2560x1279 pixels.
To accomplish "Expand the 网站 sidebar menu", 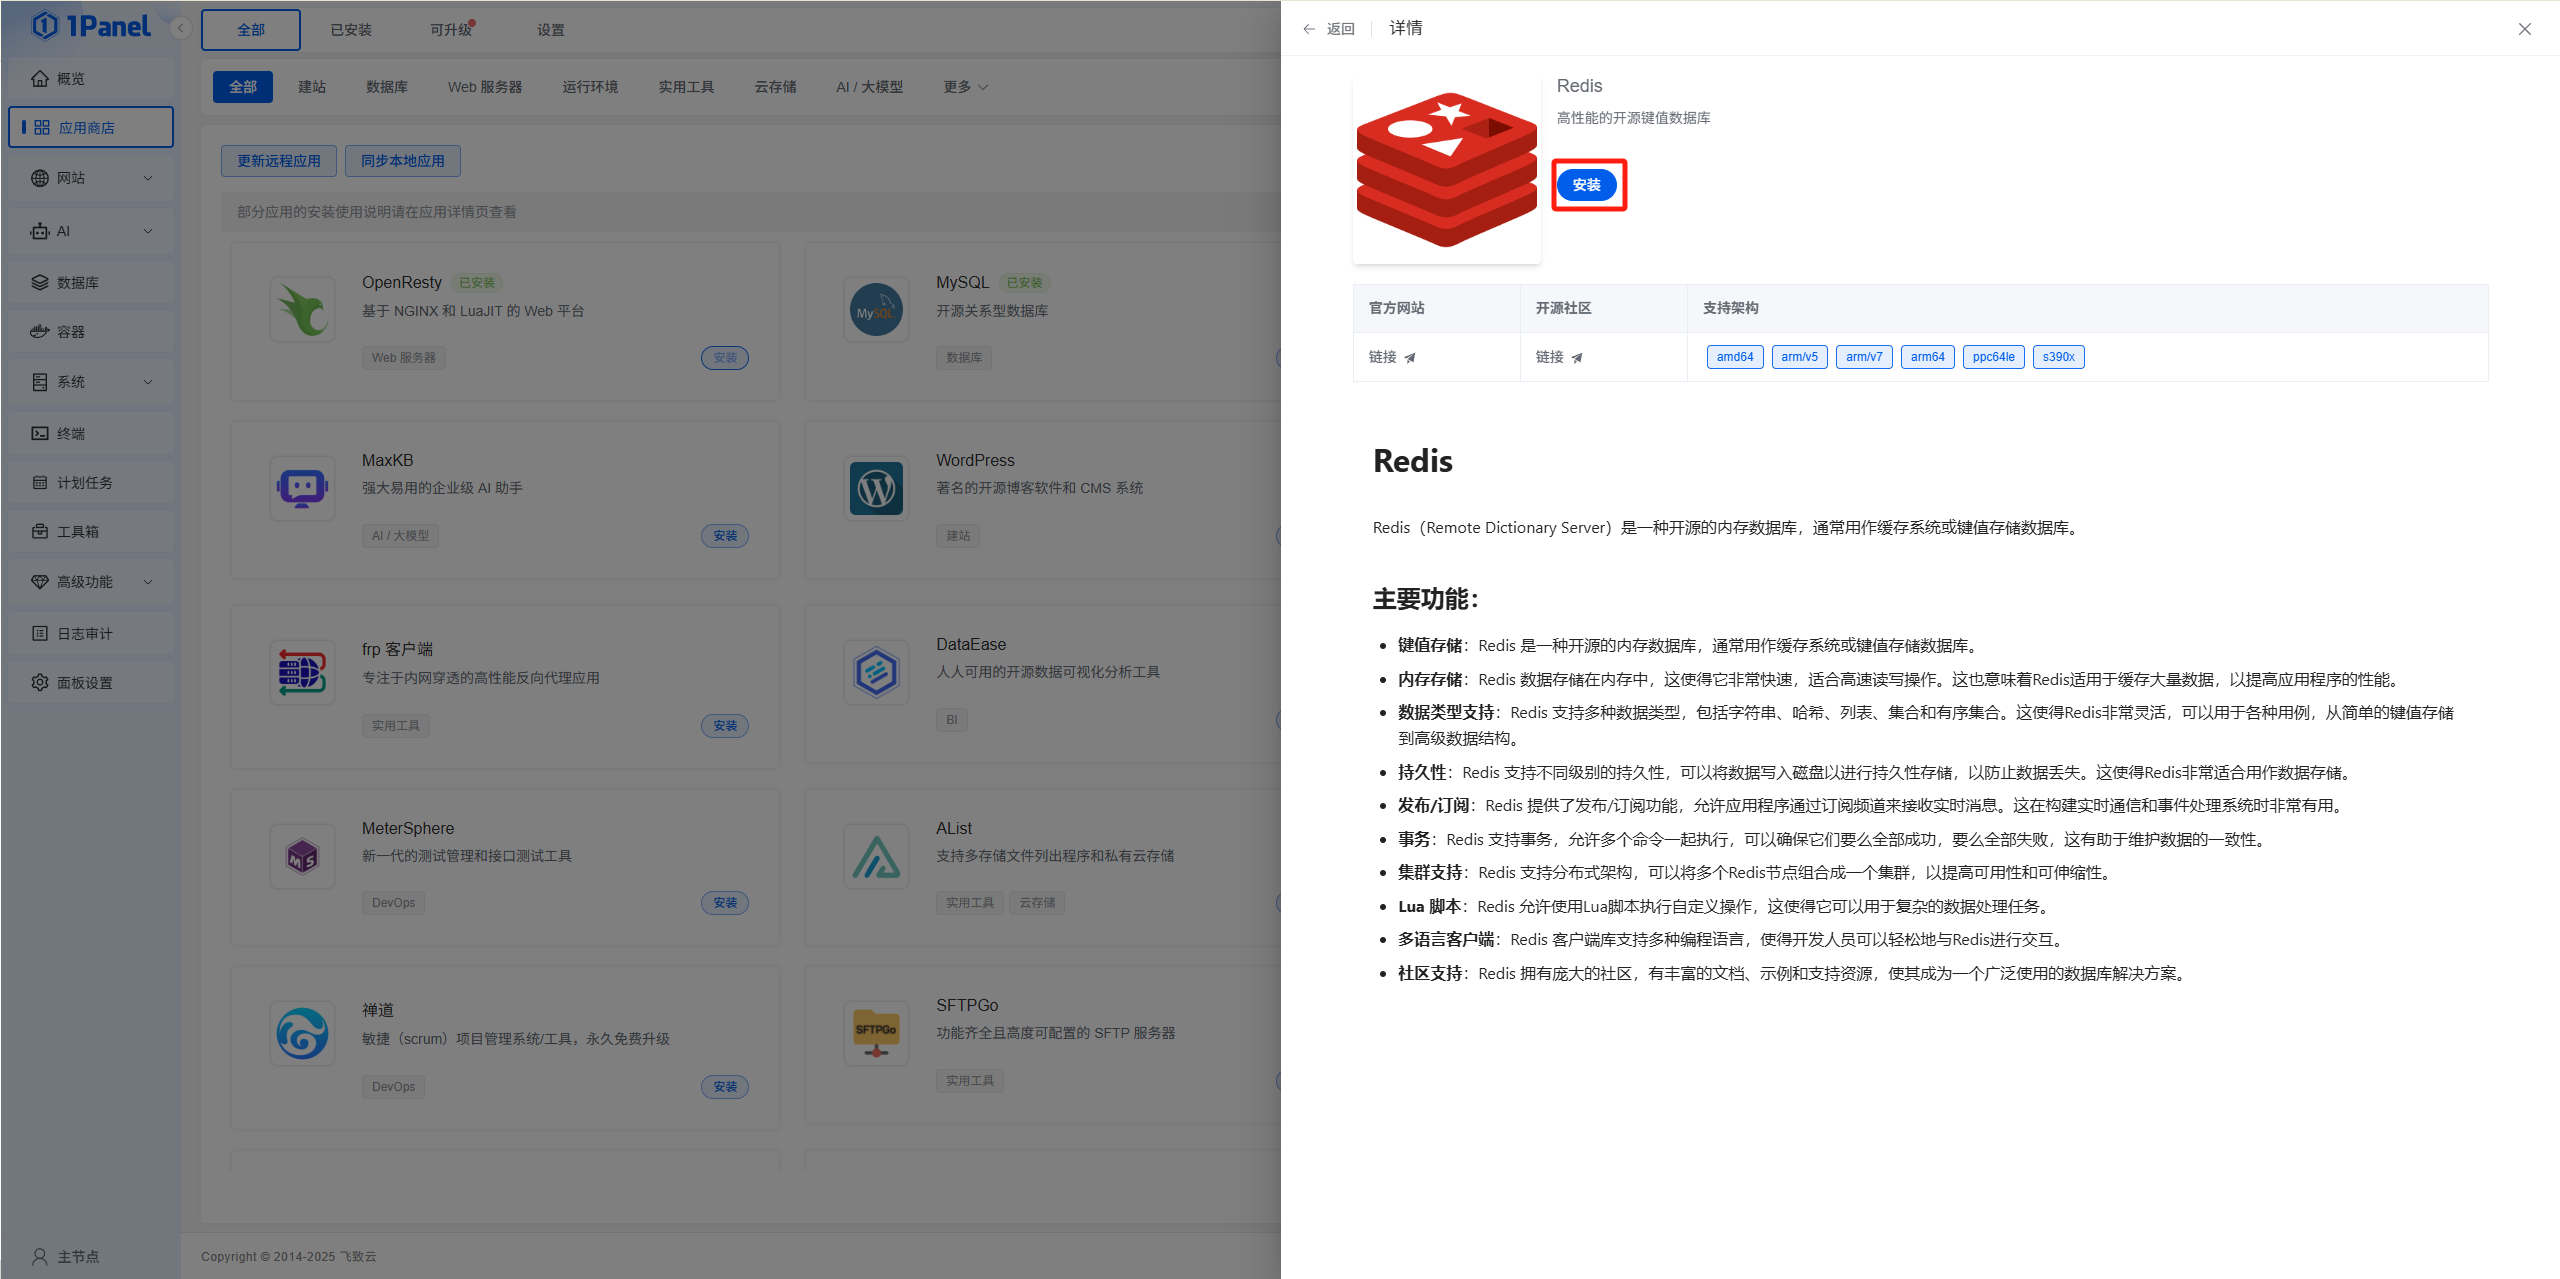I will [x=70, y=177].
